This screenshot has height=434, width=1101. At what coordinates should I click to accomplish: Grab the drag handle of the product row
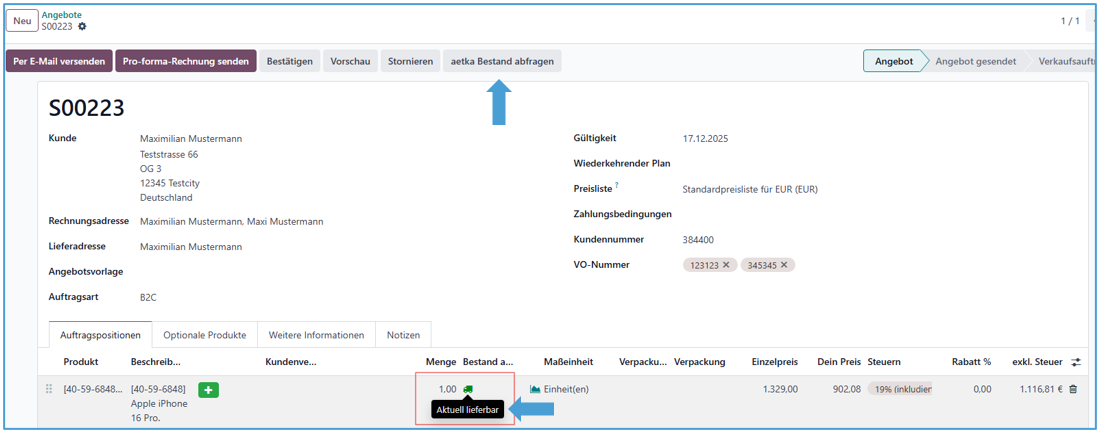[49, 389]
